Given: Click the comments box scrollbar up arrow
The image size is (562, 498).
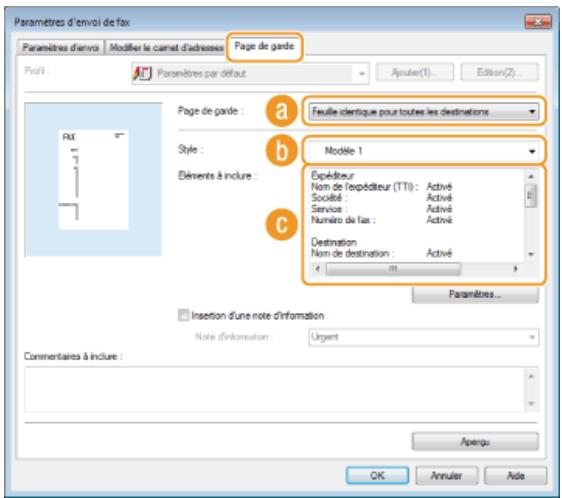Looking at the screenshot, I should (x=531, y=376).
